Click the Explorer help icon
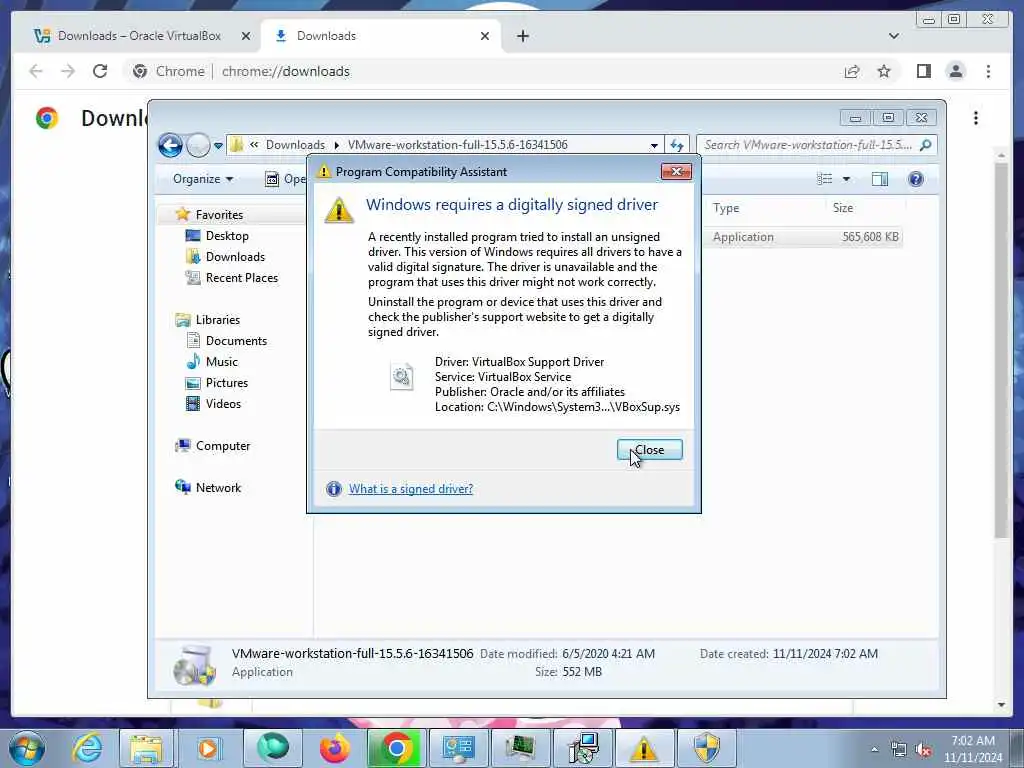Screen dimensions: 1024x768 [916, 179]
